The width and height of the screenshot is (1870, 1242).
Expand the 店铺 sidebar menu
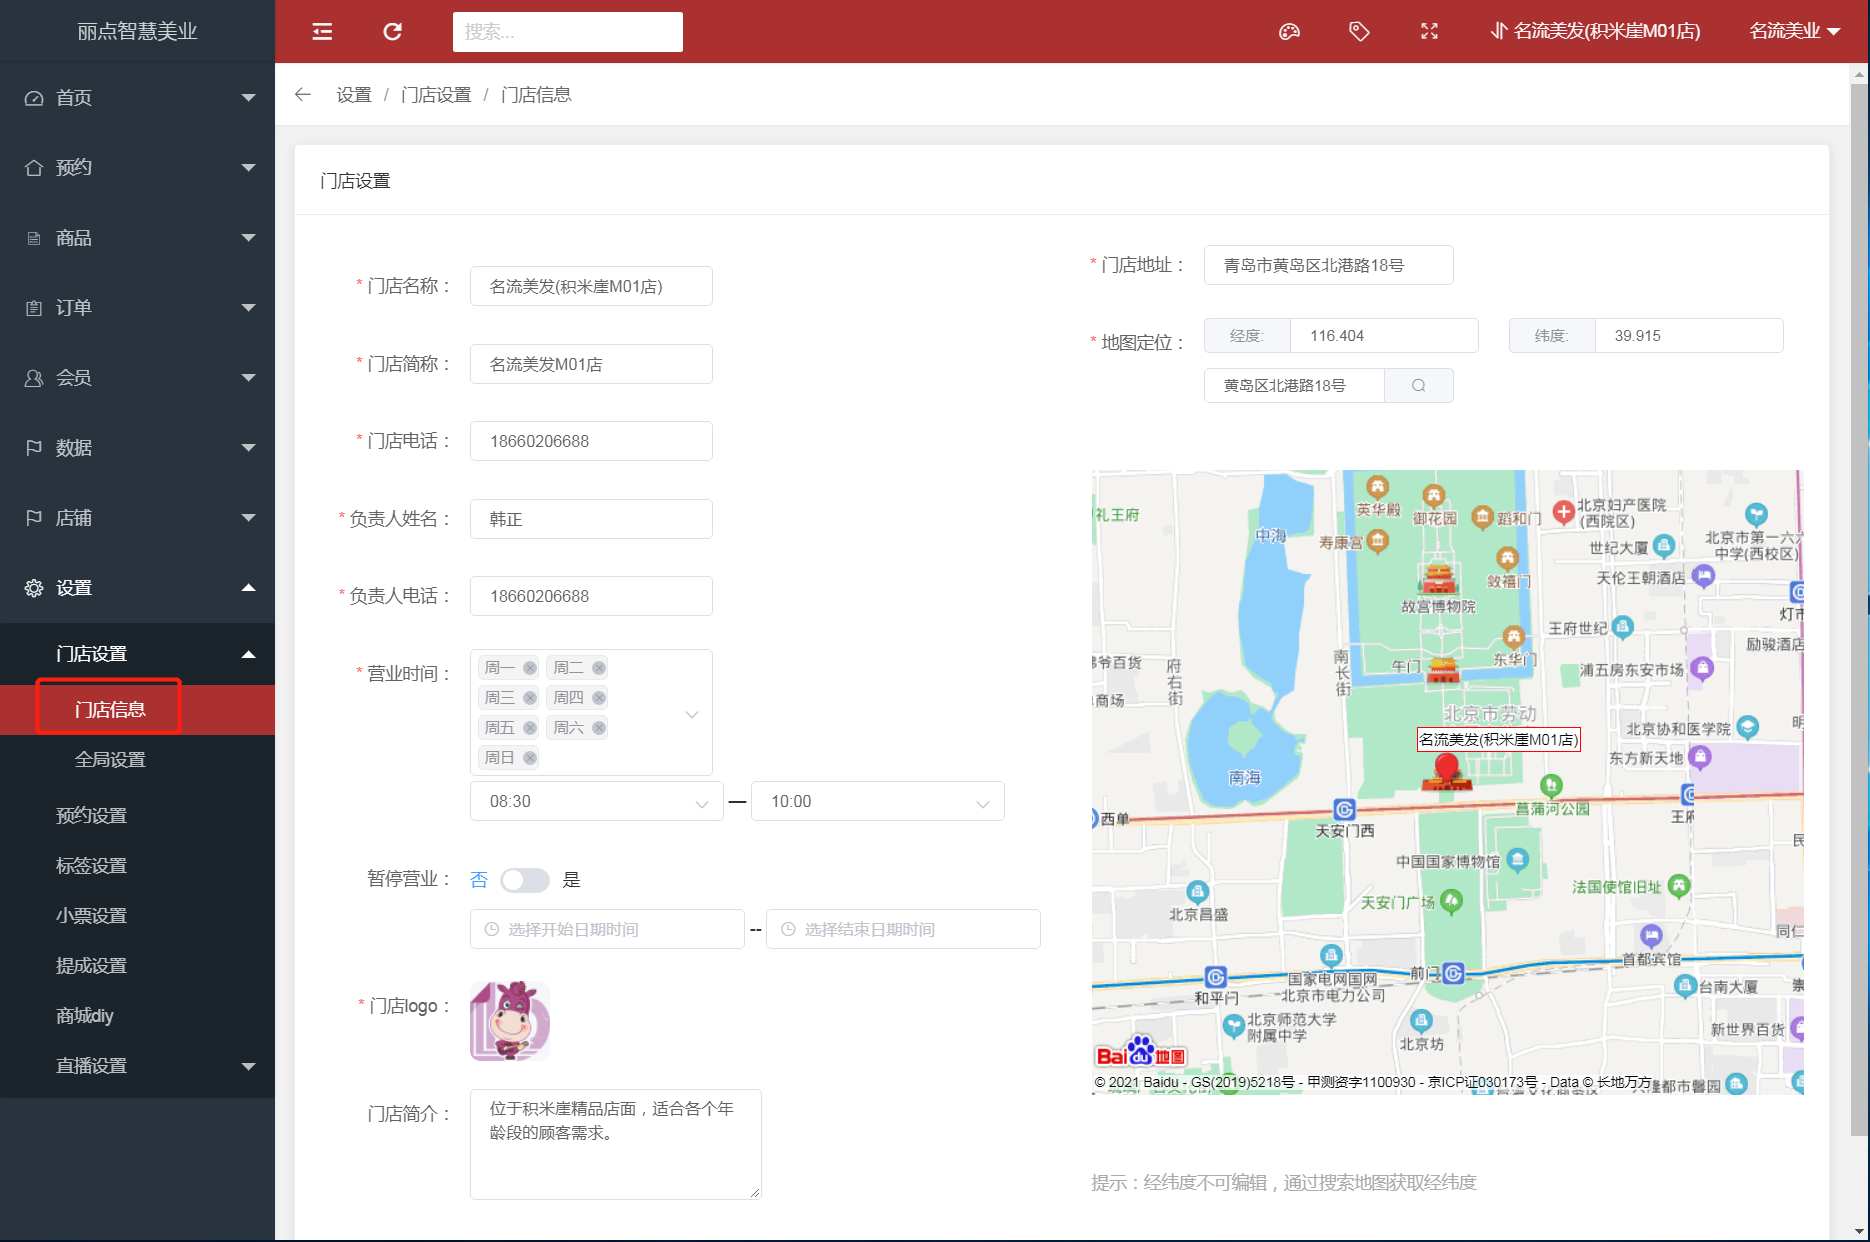coord(137,518)
